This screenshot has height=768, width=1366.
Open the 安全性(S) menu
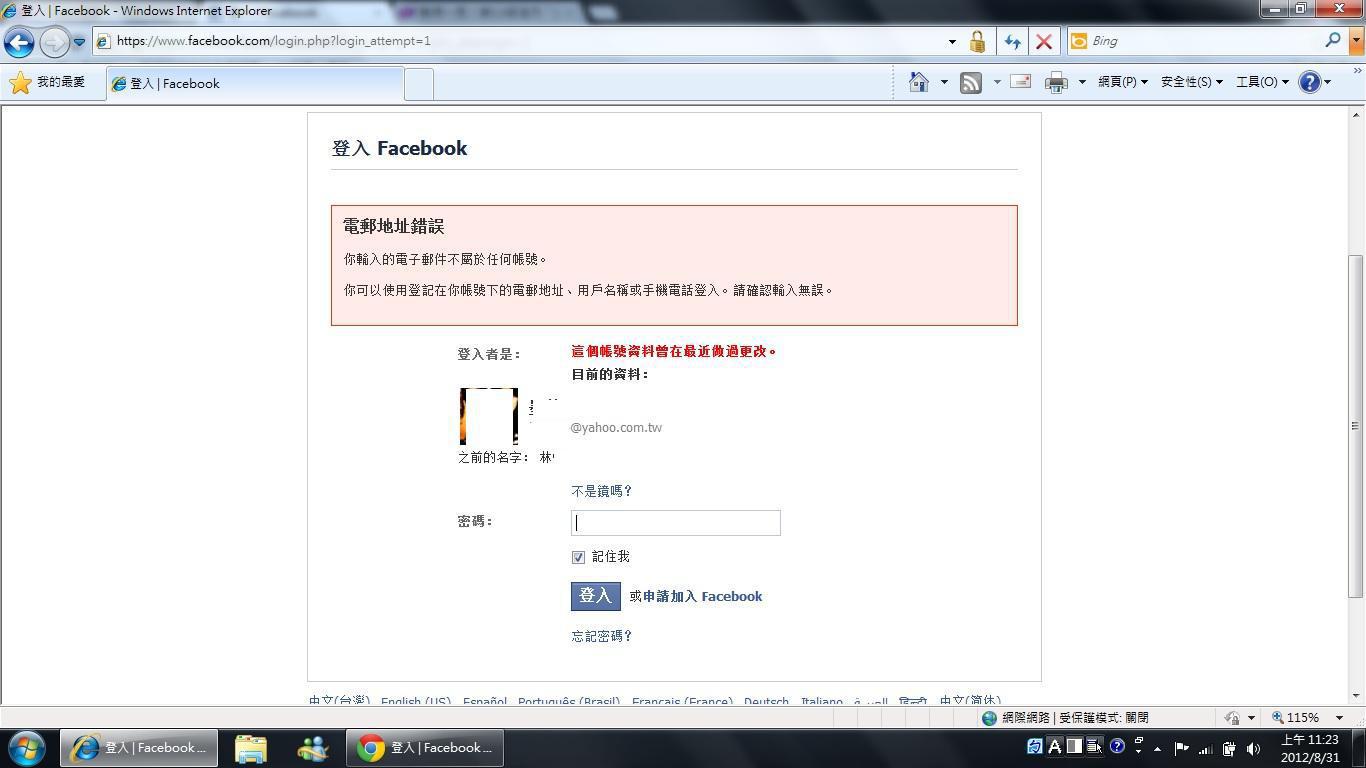(x=1191, y=82)
